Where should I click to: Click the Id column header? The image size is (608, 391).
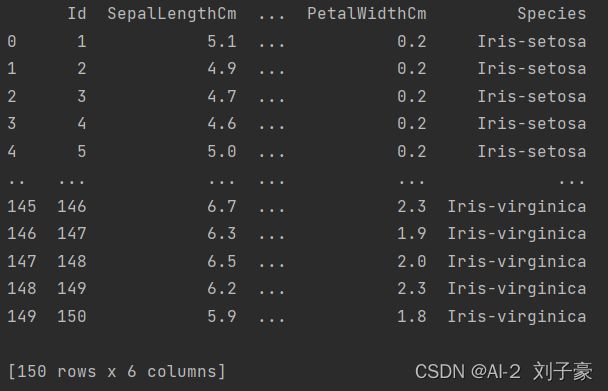coord(77,14)
